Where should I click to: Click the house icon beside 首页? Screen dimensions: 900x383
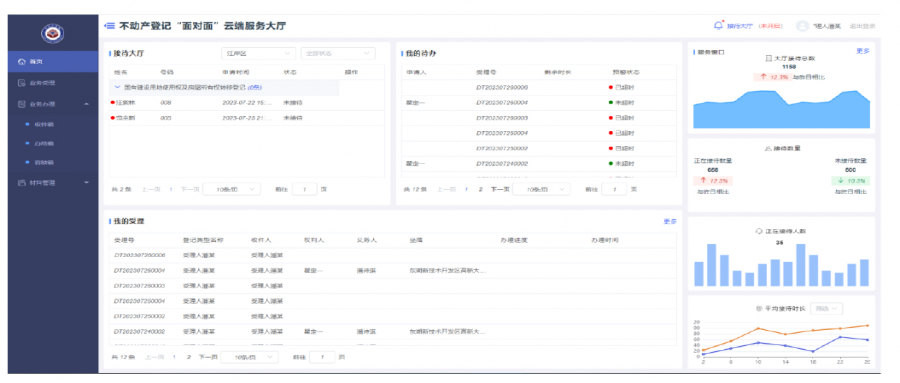point(22,61)
